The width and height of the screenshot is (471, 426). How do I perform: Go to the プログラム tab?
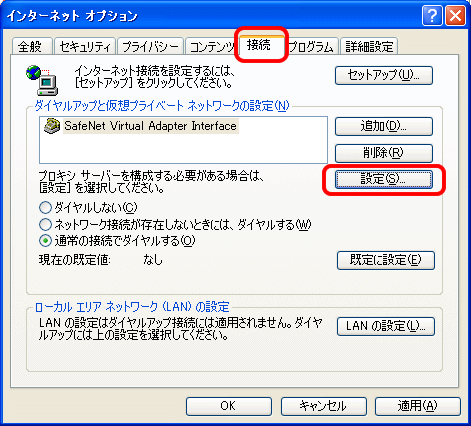[x=311, y=46]
